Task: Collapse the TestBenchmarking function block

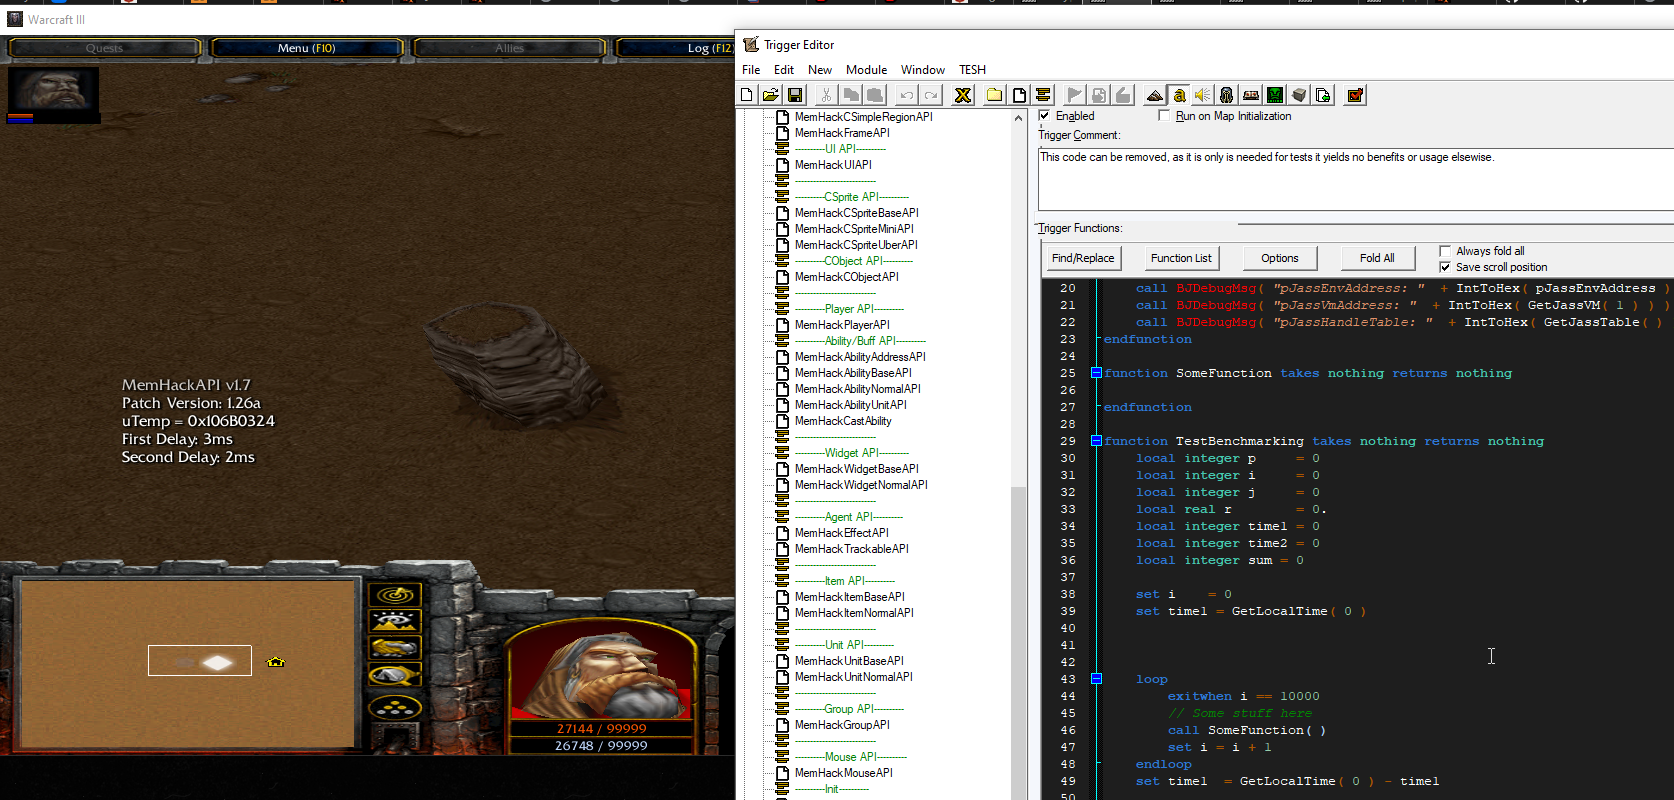Action: click(1096, 441)
